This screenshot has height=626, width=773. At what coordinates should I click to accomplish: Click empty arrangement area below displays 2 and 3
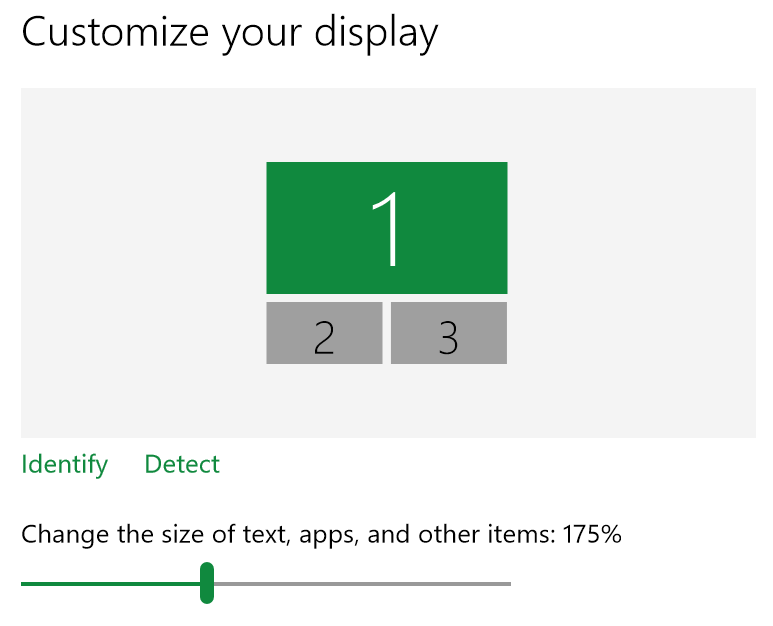point(386,402)
